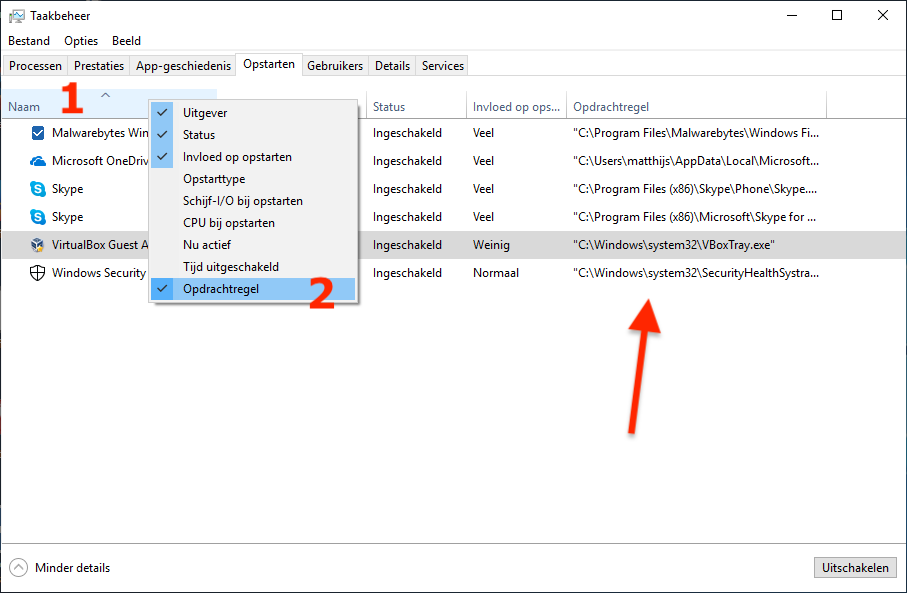The height and width of the screenshot is (593, 907).
Task: Click the Taakbeheer title bar icon
Action: coord(16,15)
